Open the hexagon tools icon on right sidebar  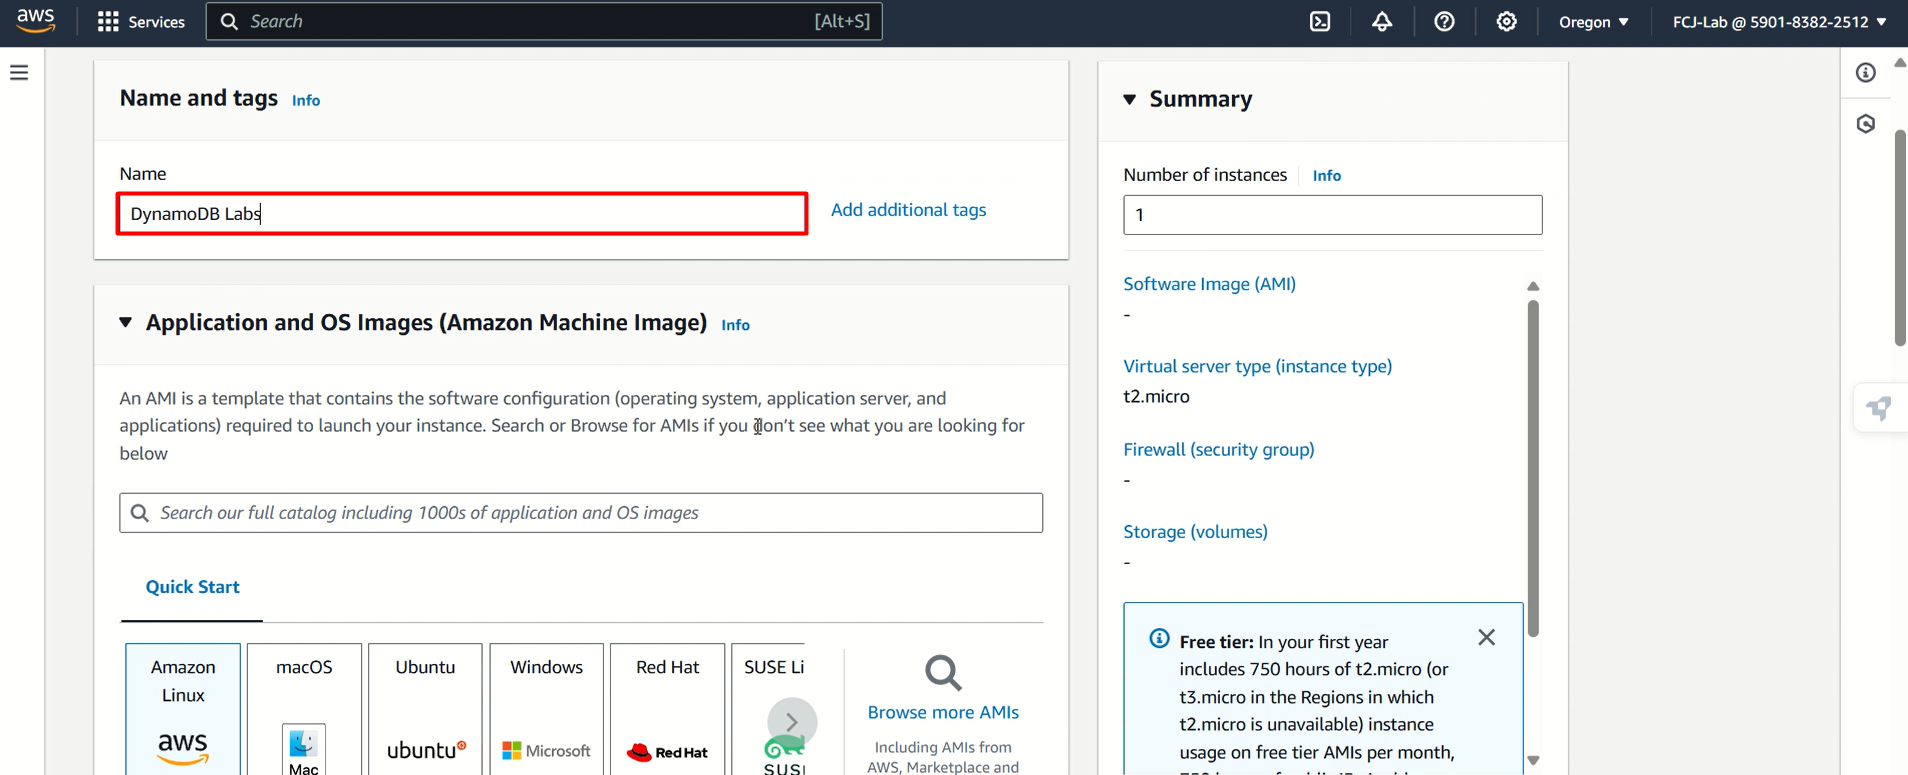pos(1866,124)
